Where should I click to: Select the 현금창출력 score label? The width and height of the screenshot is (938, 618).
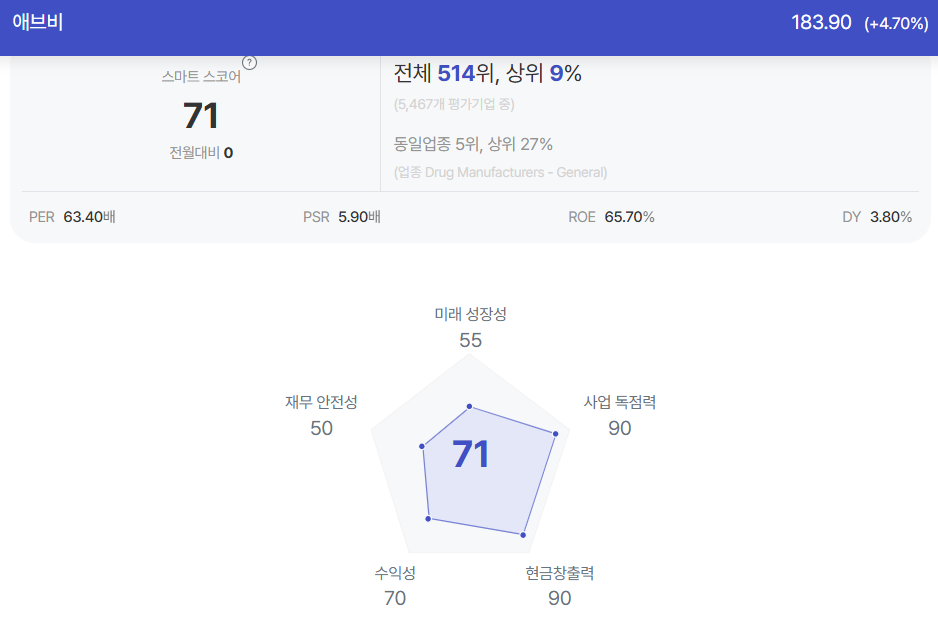(x=560, y=573)
